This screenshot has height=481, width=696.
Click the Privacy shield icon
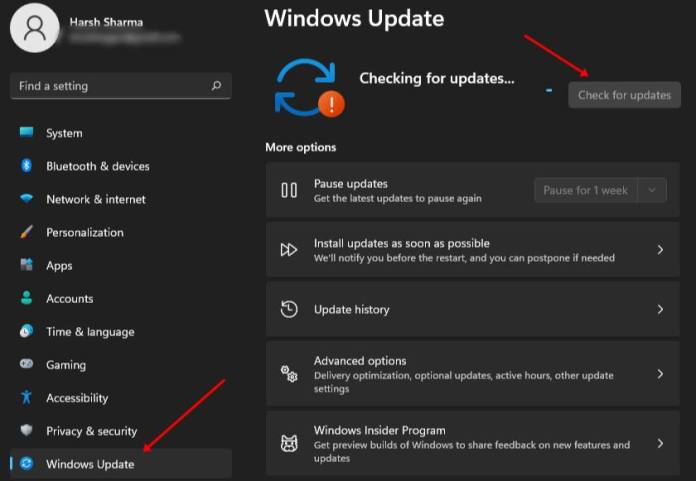pyautogui.click(x=26, y=430)
